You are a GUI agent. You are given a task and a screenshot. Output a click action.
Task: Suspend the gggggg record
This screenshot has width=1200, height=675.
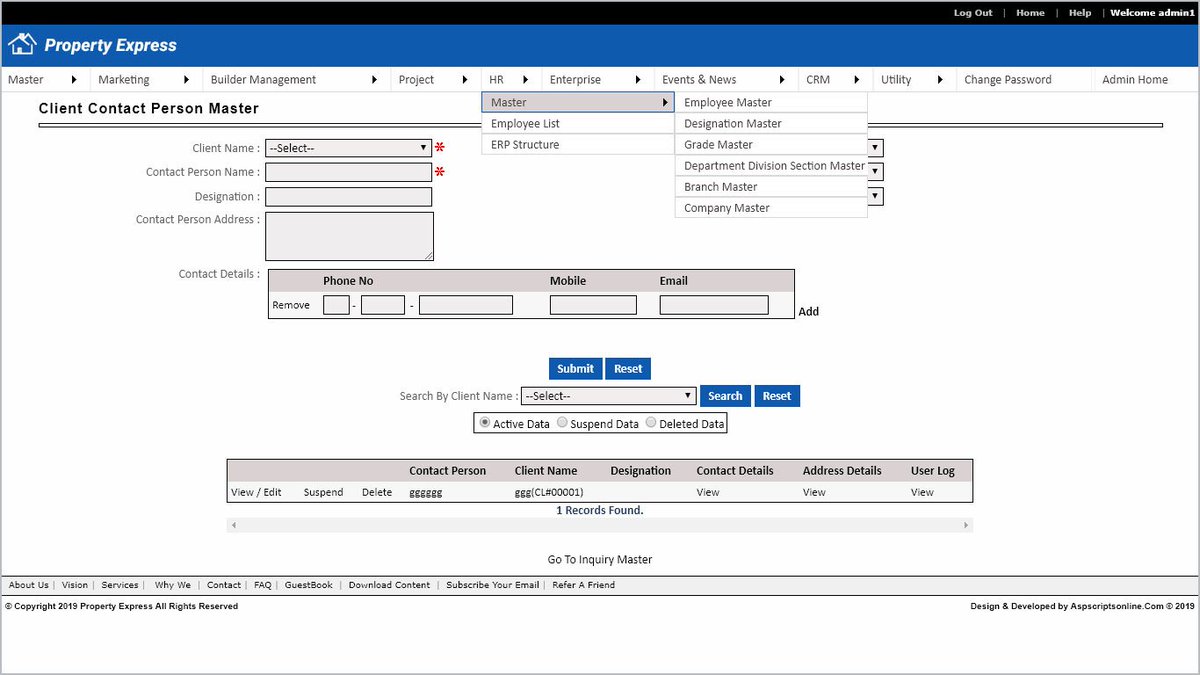pyautogui.click(x=323, y=492)
